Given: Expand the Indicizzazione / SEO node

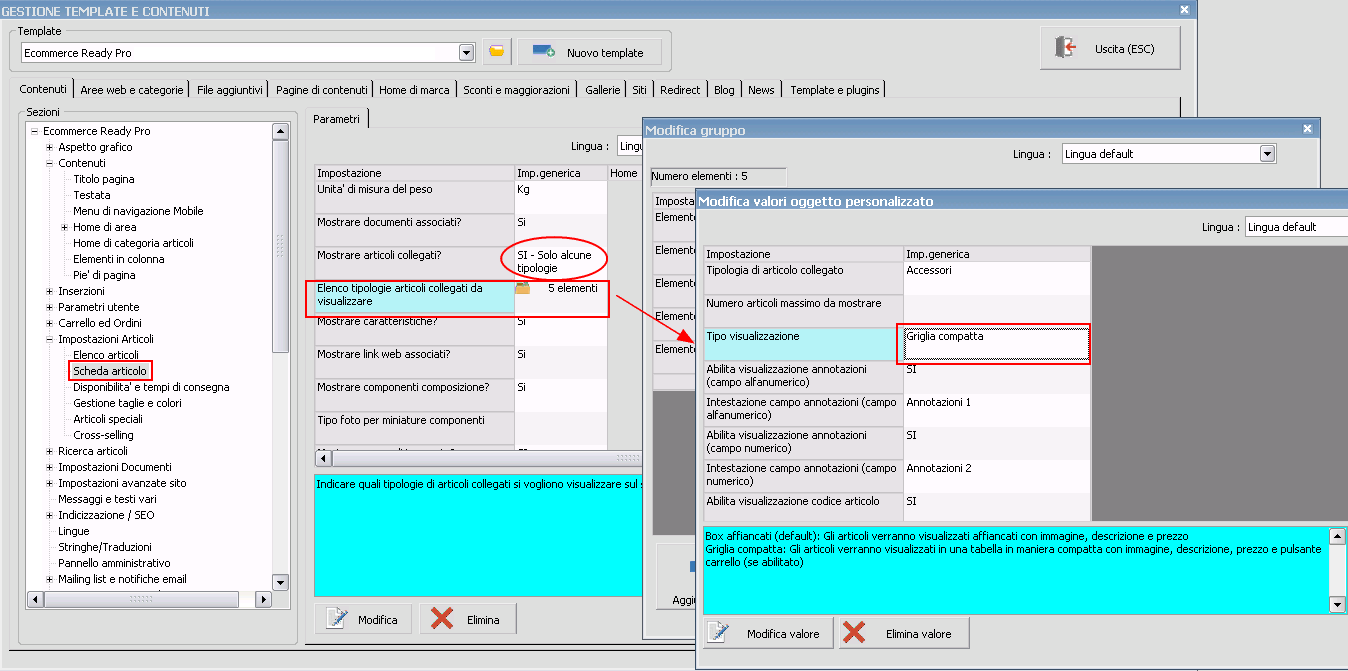Looking at the screenshot, I should coord(50,515).
